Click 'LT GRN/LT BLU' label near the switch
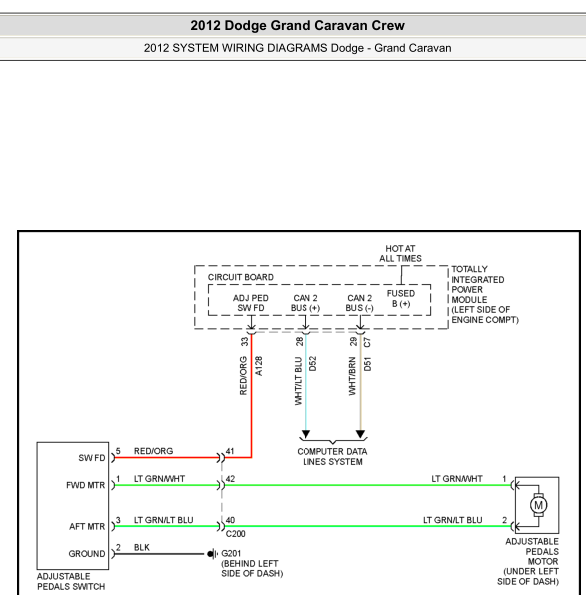The image size is (586, 595). click(164, 520)
